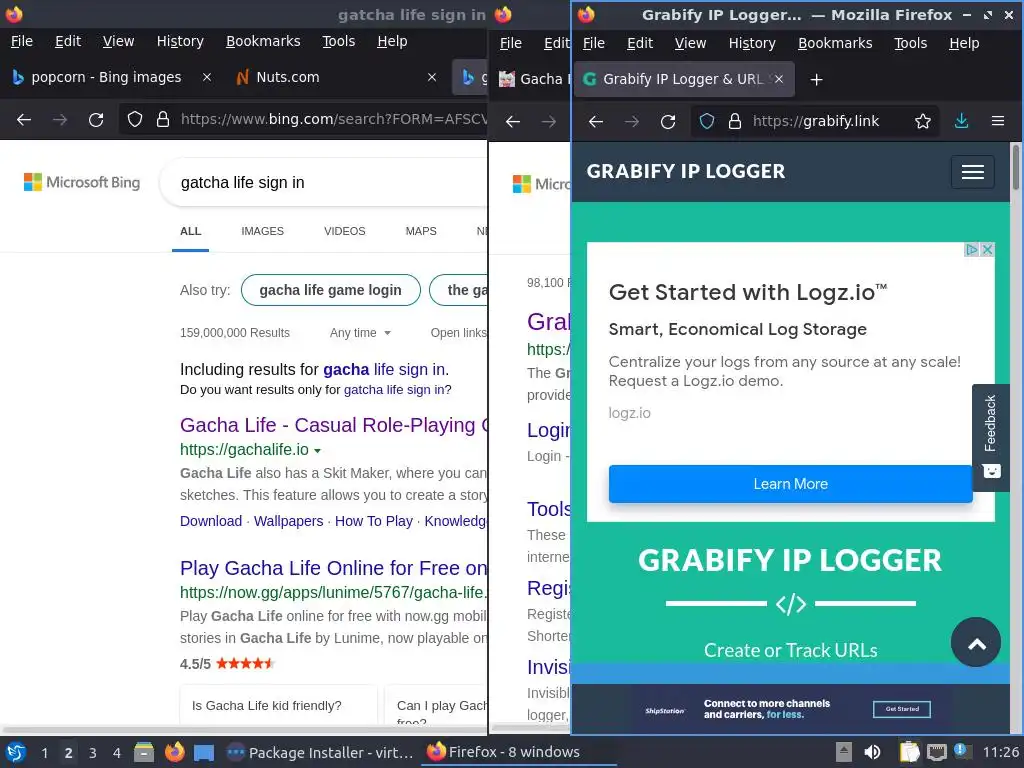Viewport: 1024px width, 768px height.
Task: Open Gacha Life - Casual Role-Playing result
Action: [334, 425]
